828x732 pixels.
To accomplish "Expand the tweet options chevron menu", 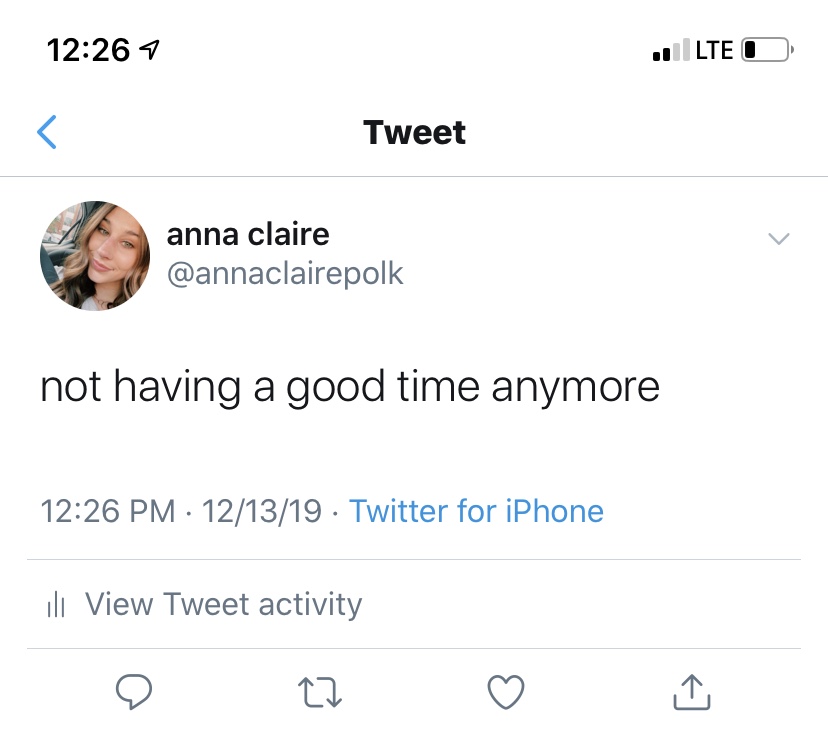I will coord(777,239).
